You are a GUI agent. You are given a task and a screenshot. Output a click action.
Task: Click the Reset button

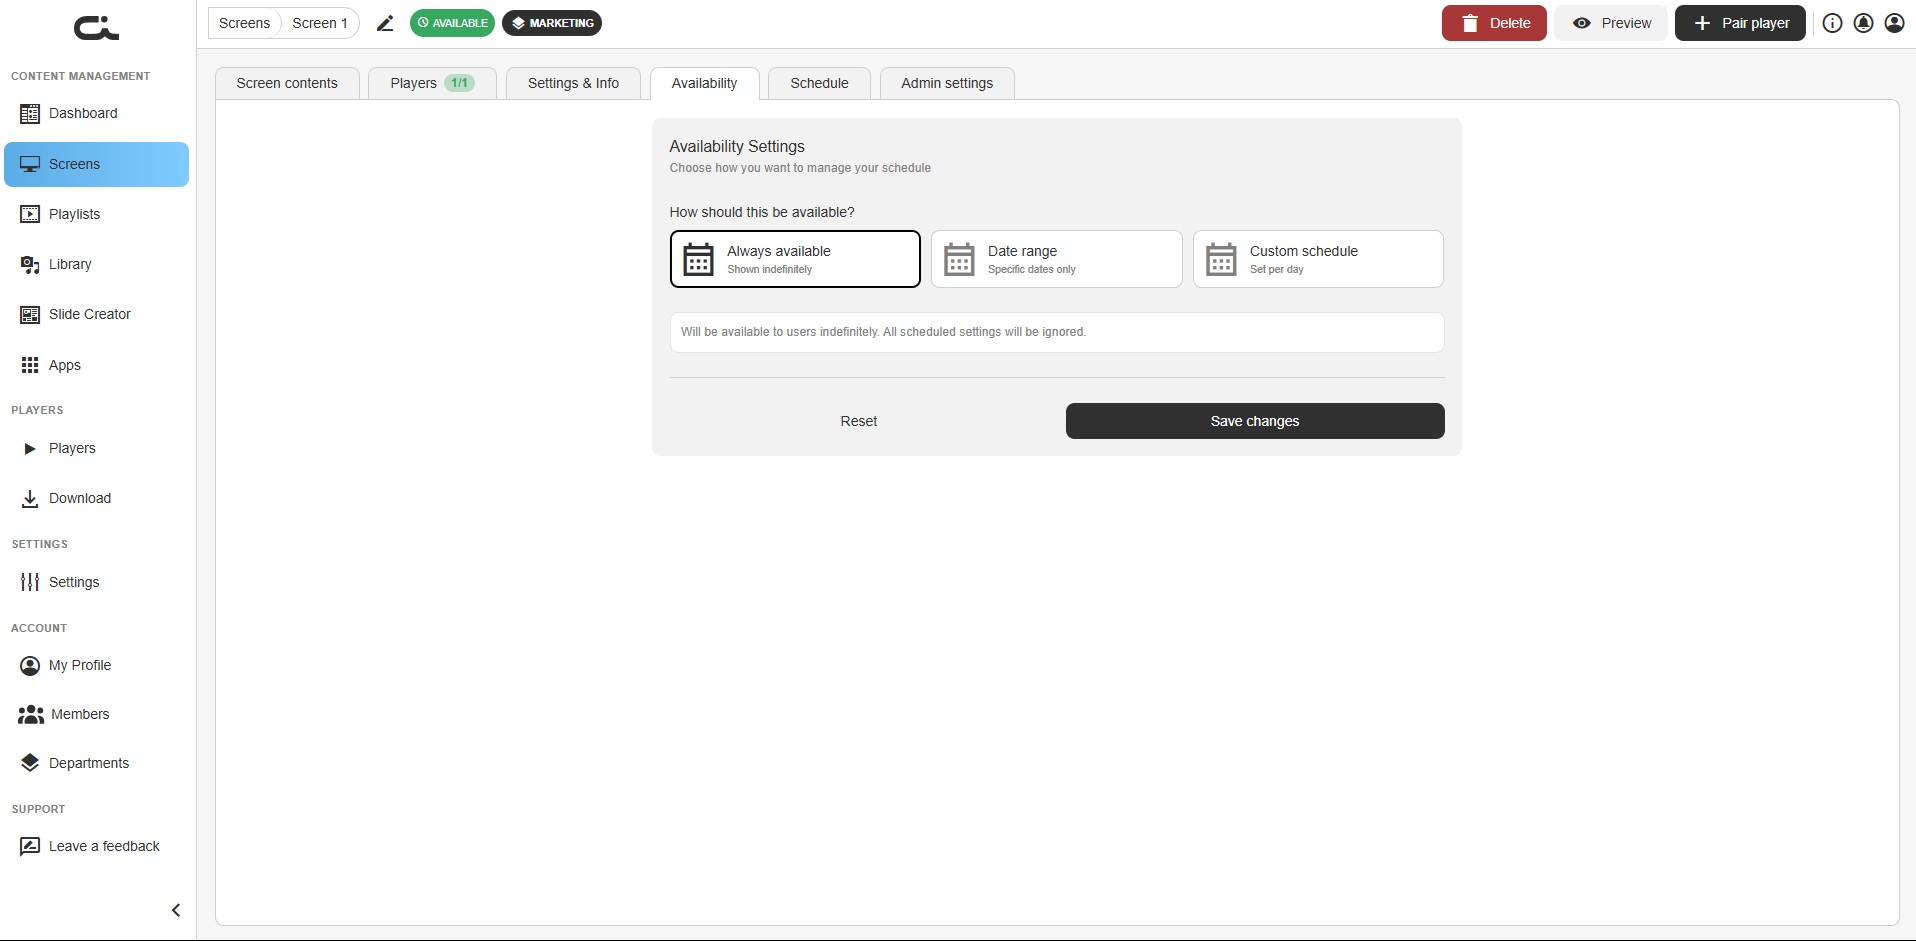coord(859,421)
